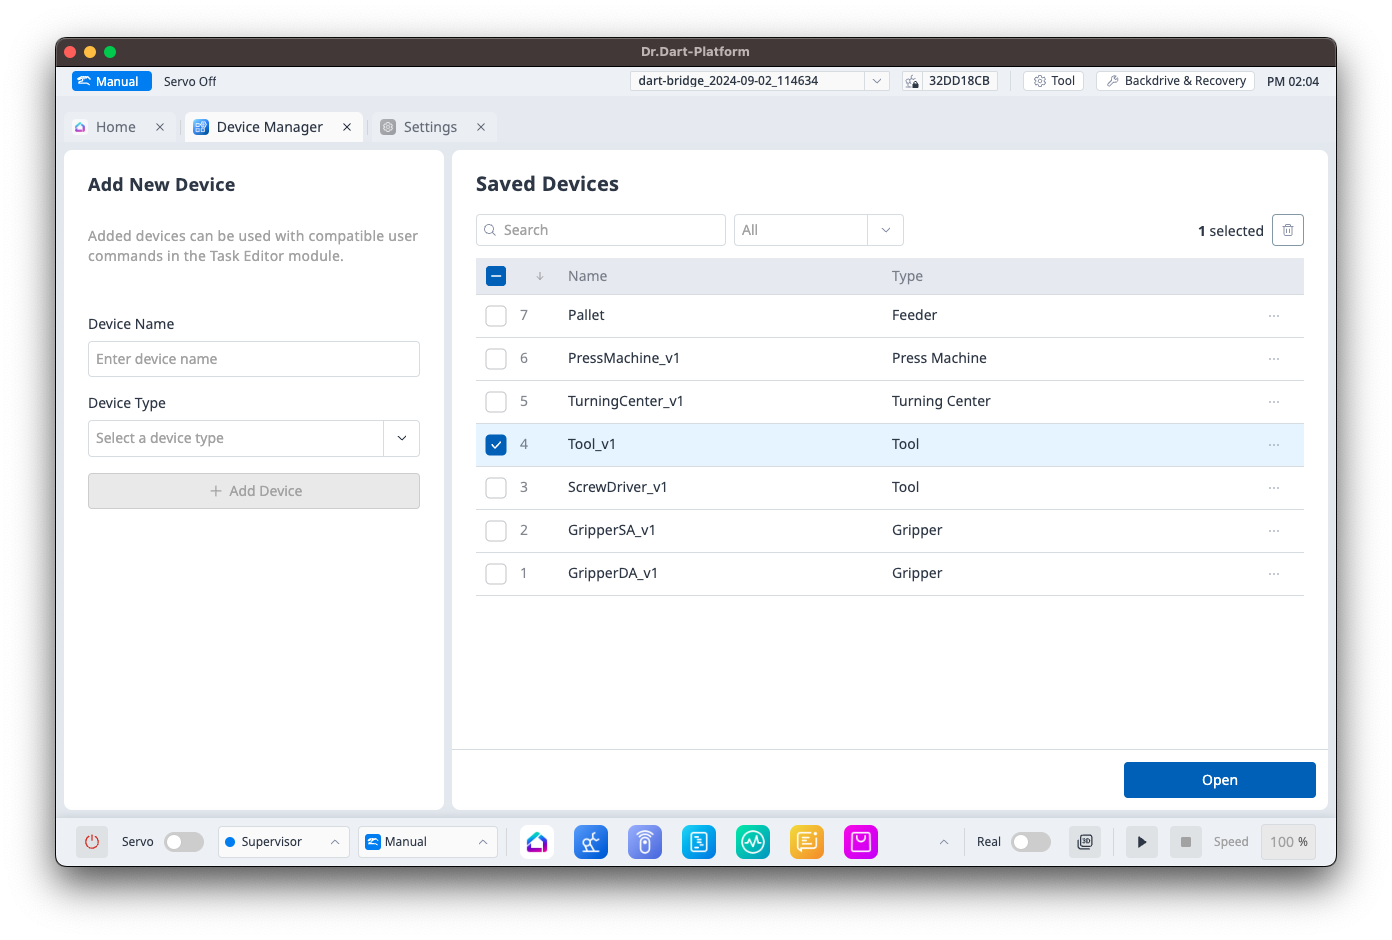
Task: Switch to the Settings tab
Action: [x=430, y=127]
